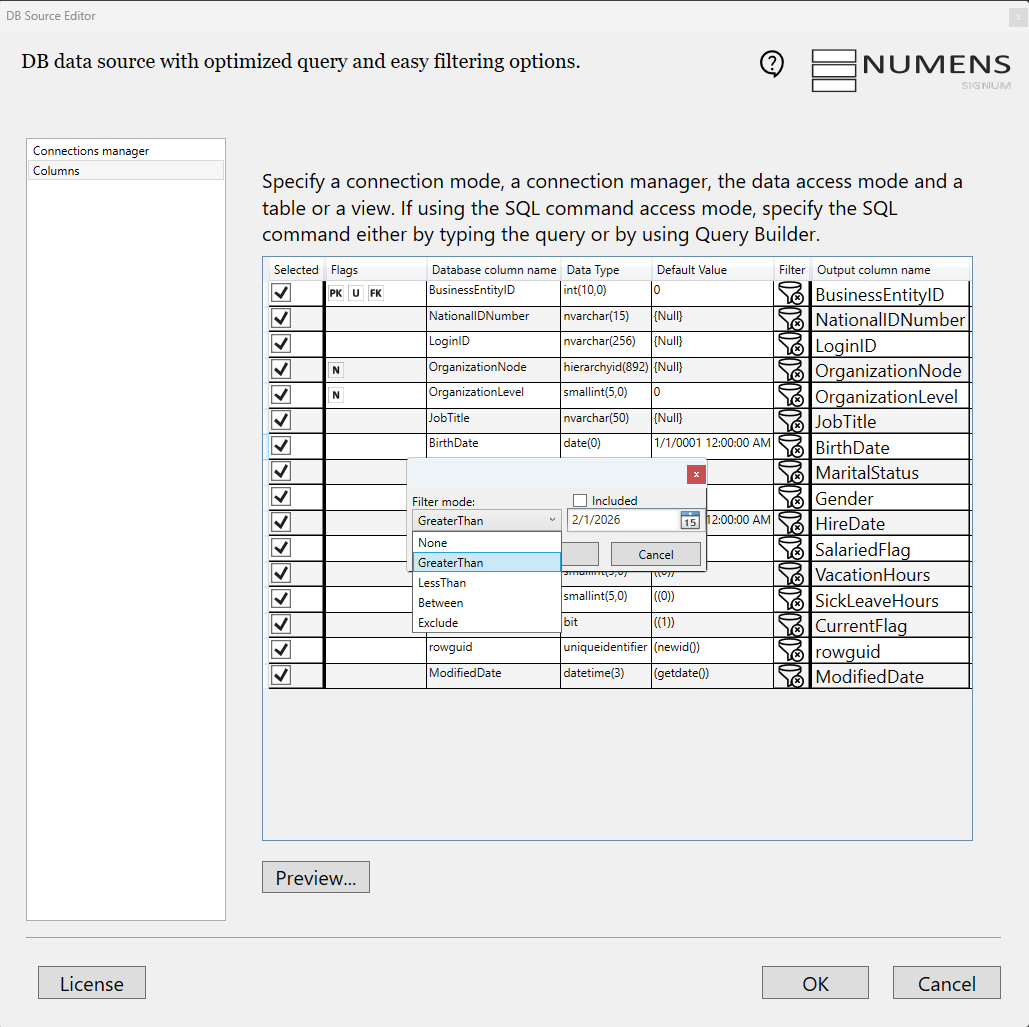1029x1027 pixels.
Task: Click the filter icon for BusinessEntityID row
Action: click(x=791, y=293)
